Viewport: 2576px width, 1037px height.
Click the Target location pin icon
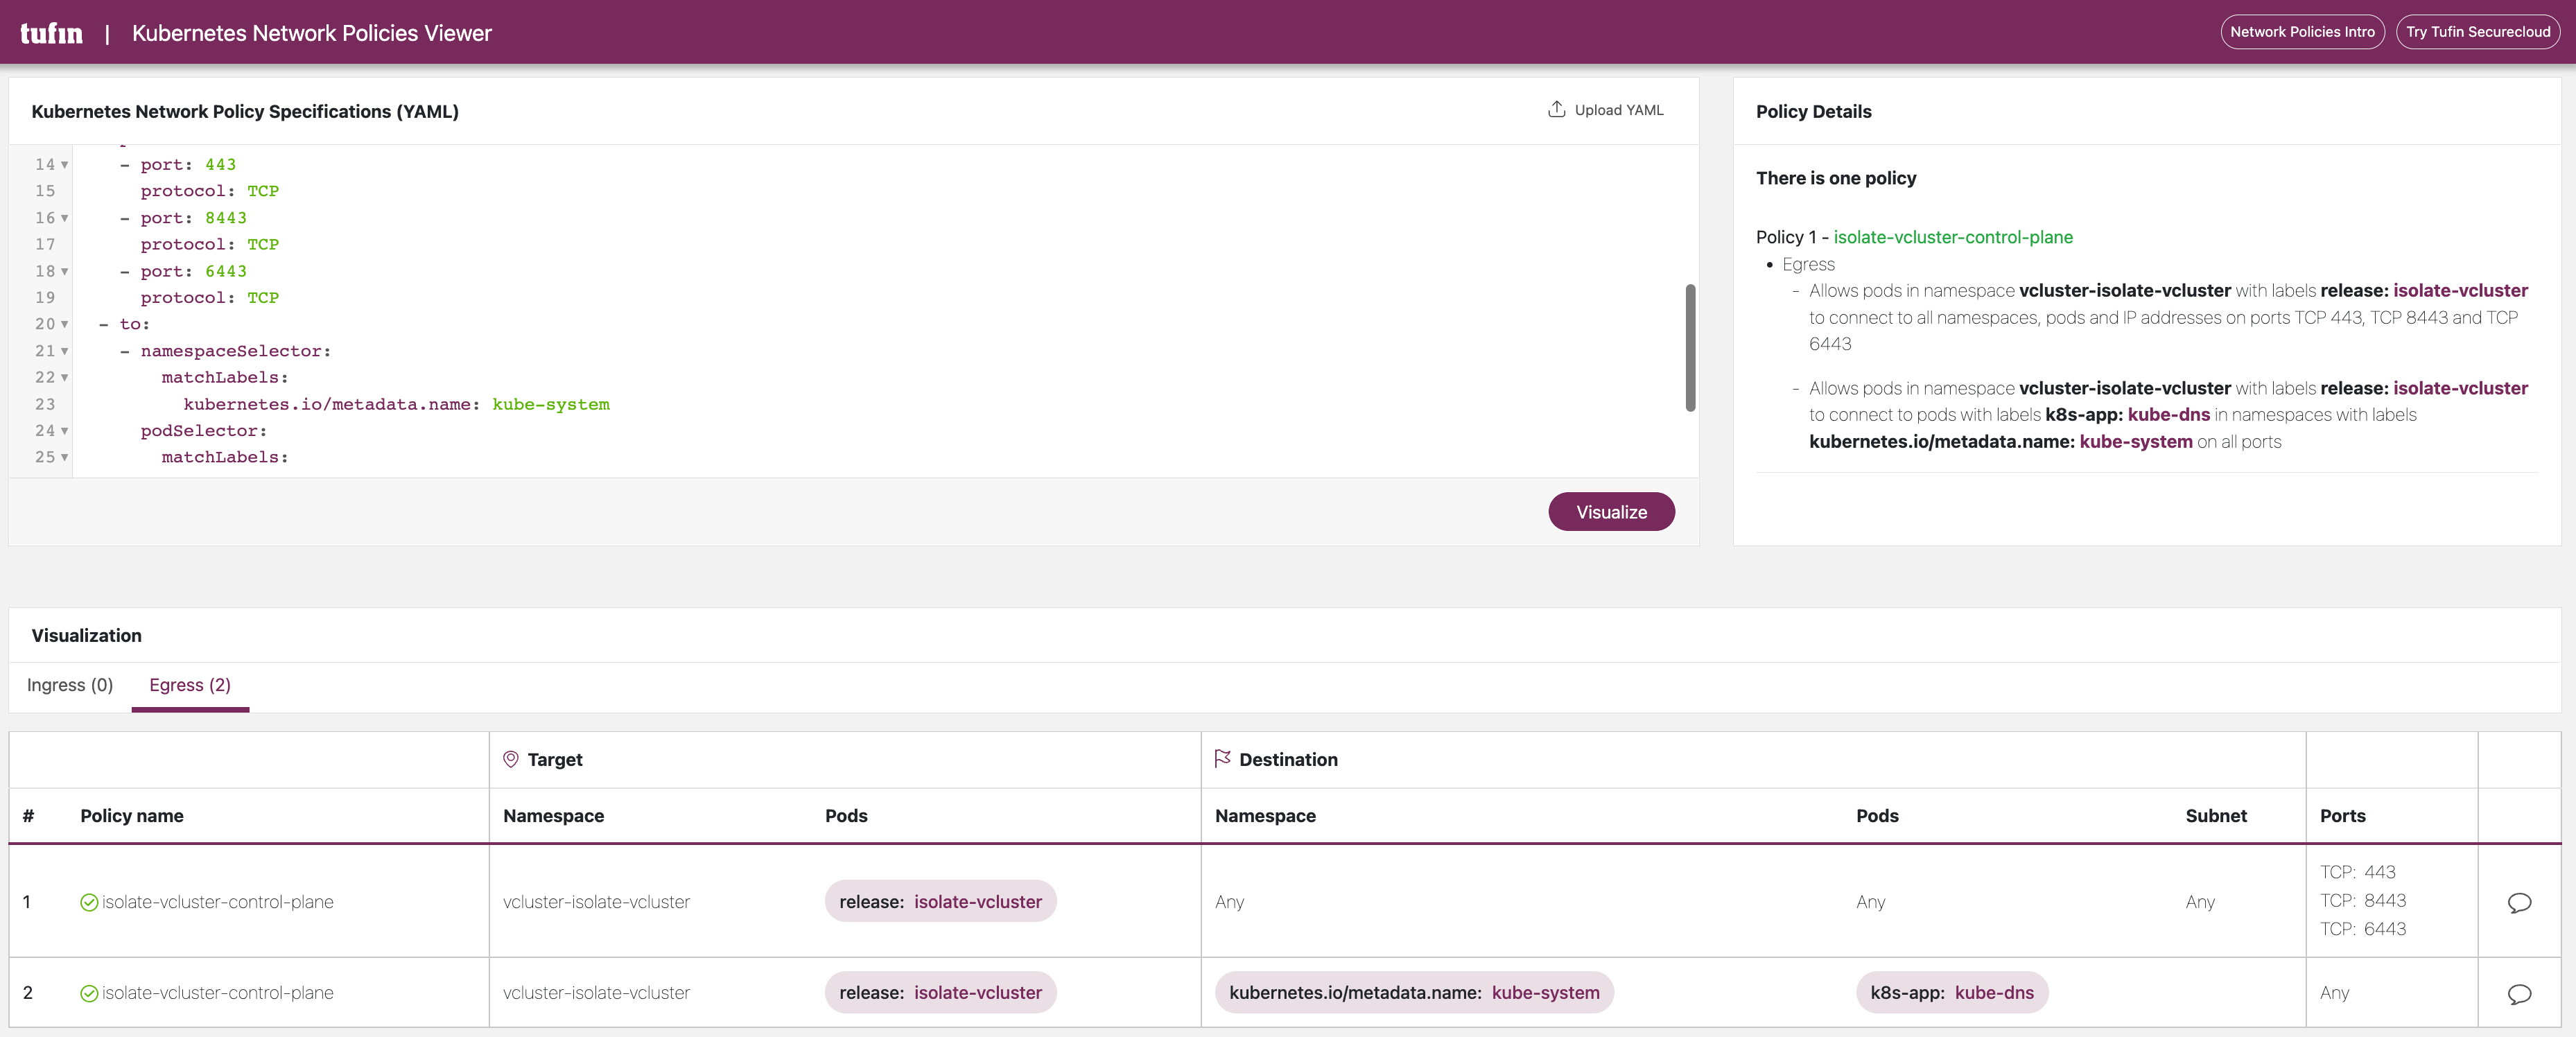[x=510, y=759]
